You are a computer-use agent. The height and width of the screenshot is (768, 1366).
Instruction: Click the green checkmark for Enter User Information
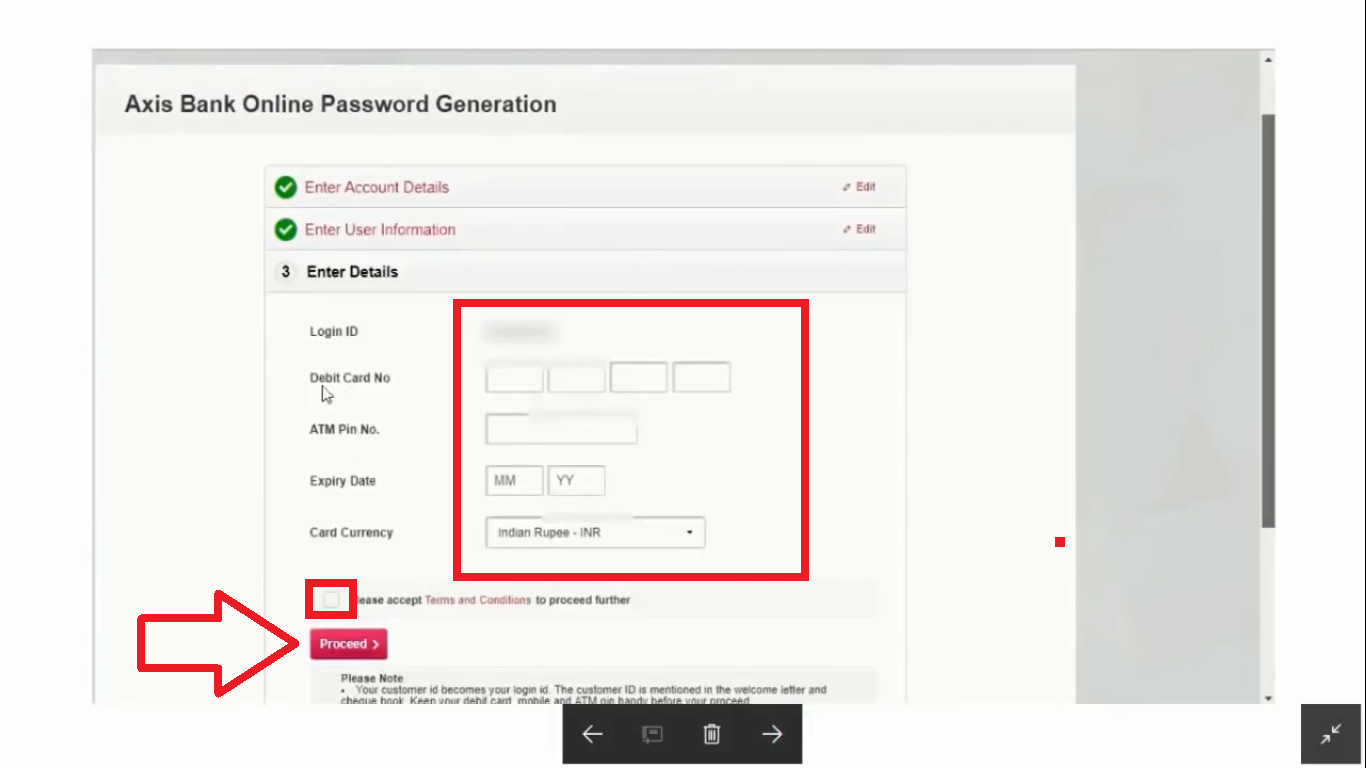pyautogui.click(x=285, y=229)
